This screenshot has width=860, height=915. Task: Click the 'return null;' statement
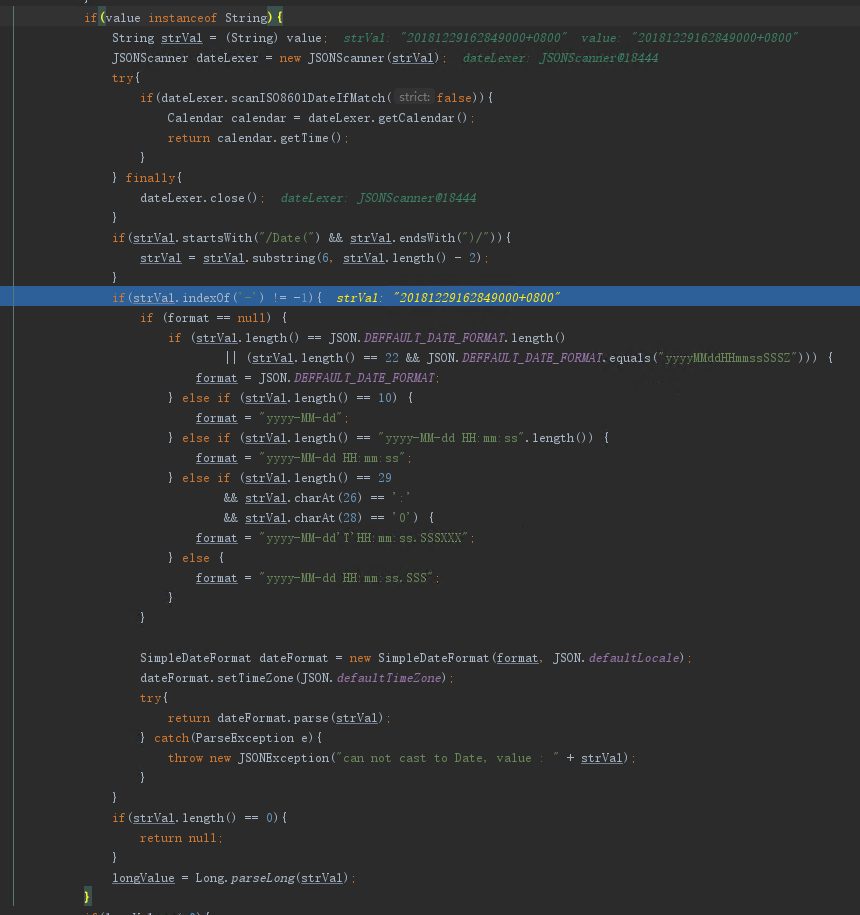[x=181, y=838]
